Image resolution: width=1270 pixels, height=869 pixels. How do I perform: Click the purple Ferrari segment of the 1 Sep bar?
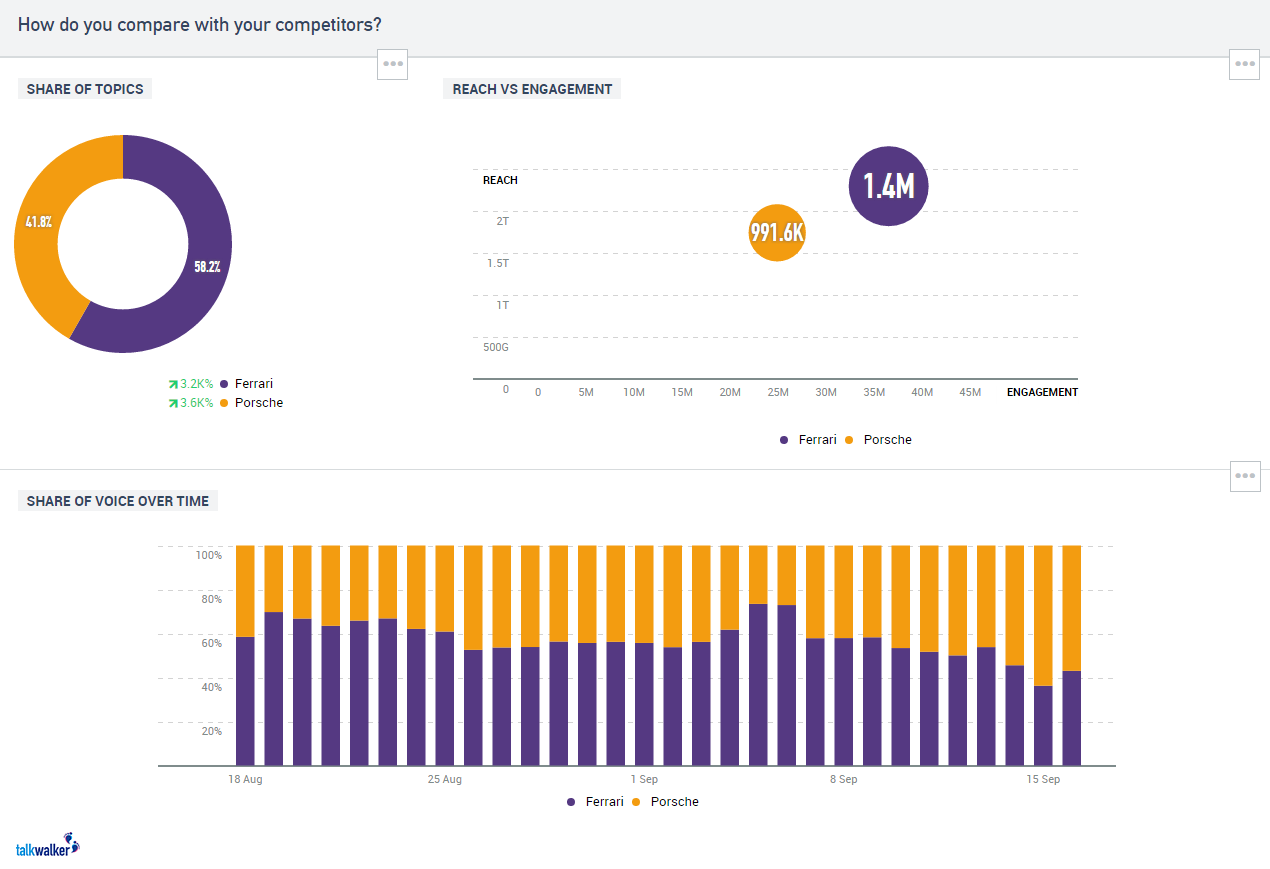645,705
